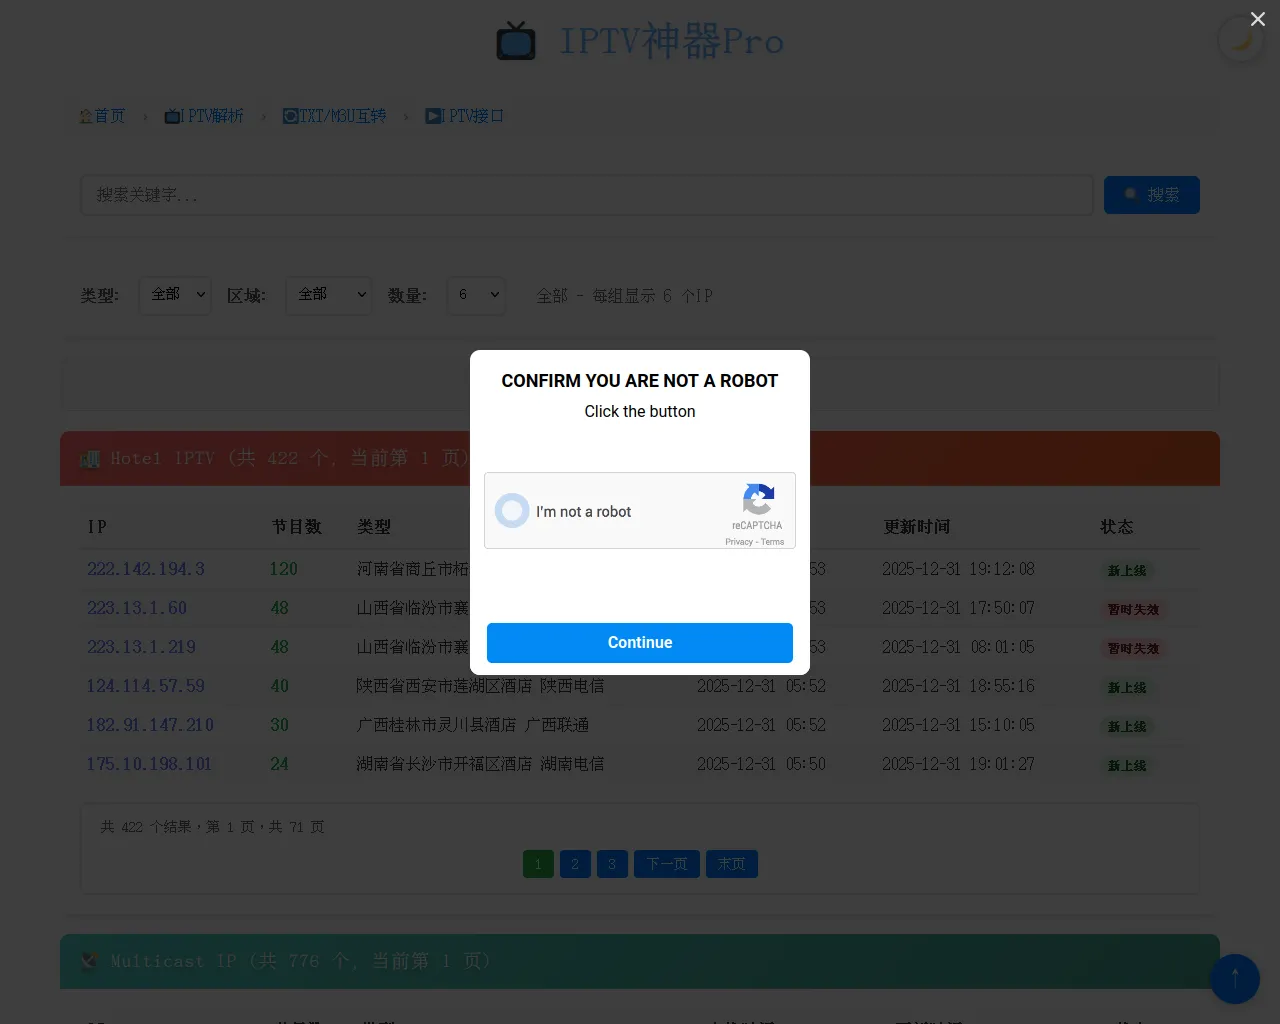Screen dimensions: 1280x1024
Task: Open IP link 222.142.194.3
Action: pyautogui.click(x=146, y=569)
